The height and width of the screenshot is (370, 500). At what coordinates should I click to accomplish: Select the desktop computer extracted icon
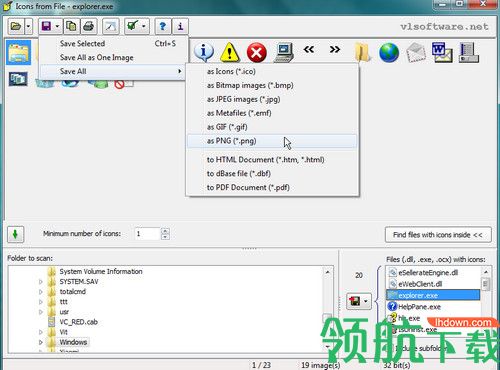pyautogui.click(x=283, y=52)
